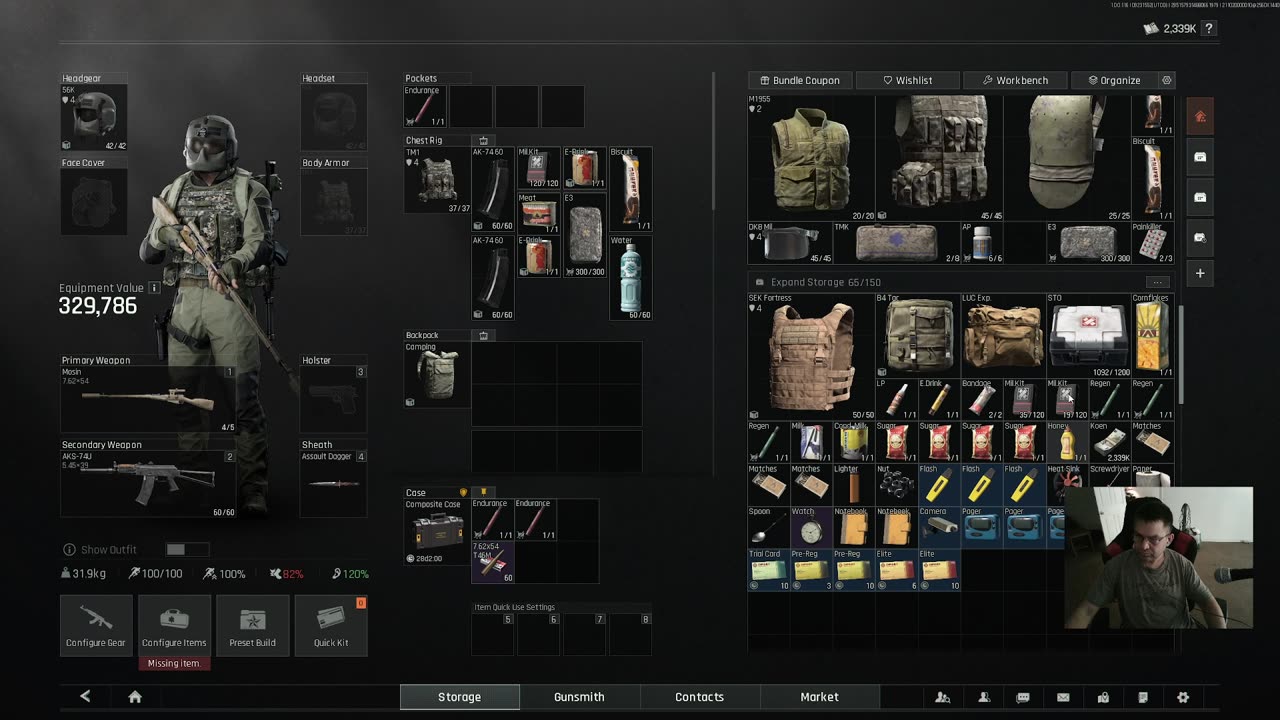Open Configure Gear

[96, 625]
